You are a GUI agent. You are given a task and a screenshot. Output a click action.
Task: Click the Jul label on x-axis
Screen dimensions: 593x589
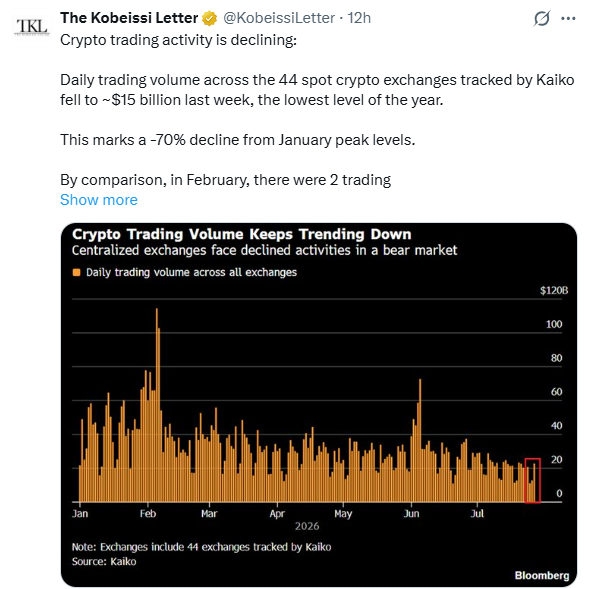477,513
